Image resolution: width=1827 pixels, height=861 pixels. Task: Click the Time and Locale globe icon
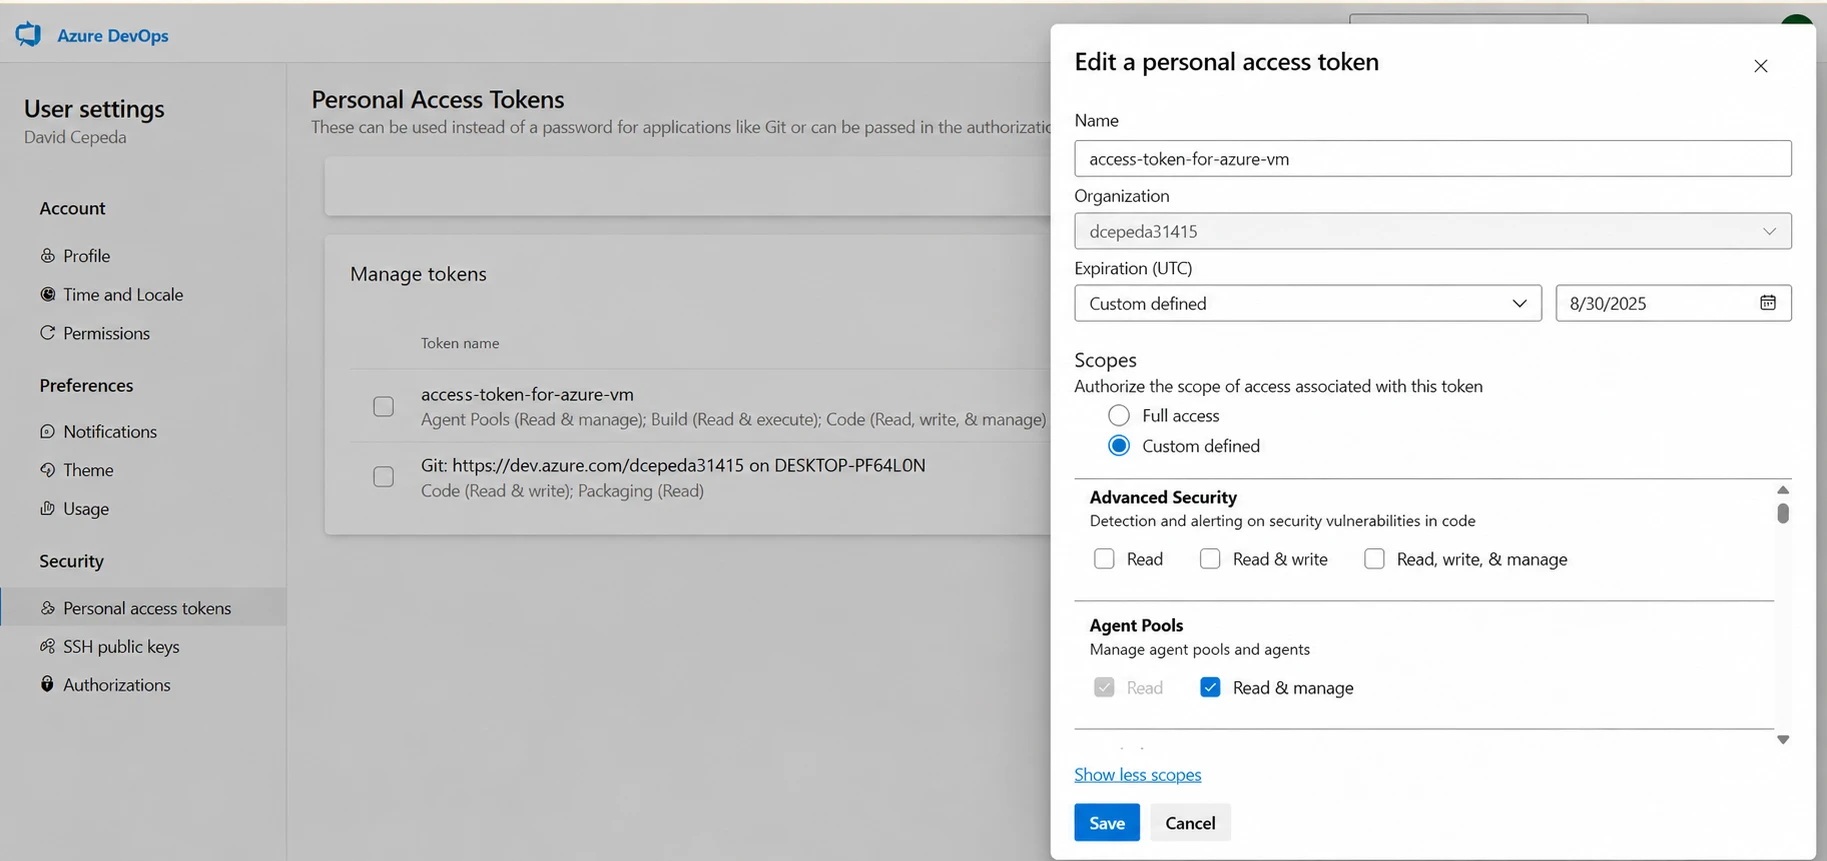click(47, 294)
